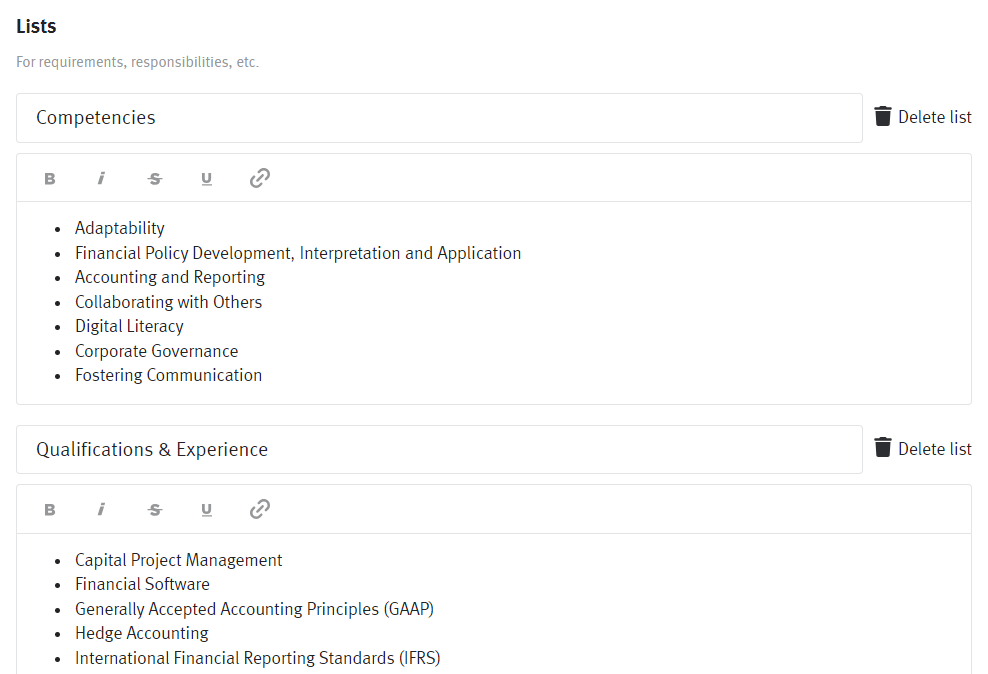Apply italic in Qualifications & Experience toolbar

(101, 510)
